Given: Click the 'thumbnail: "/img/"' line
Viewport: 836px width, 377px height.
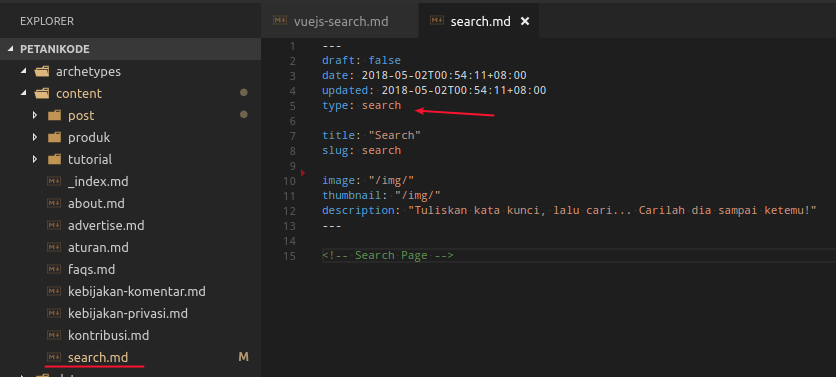Looking at the screenshot, I should pos(381,195).
